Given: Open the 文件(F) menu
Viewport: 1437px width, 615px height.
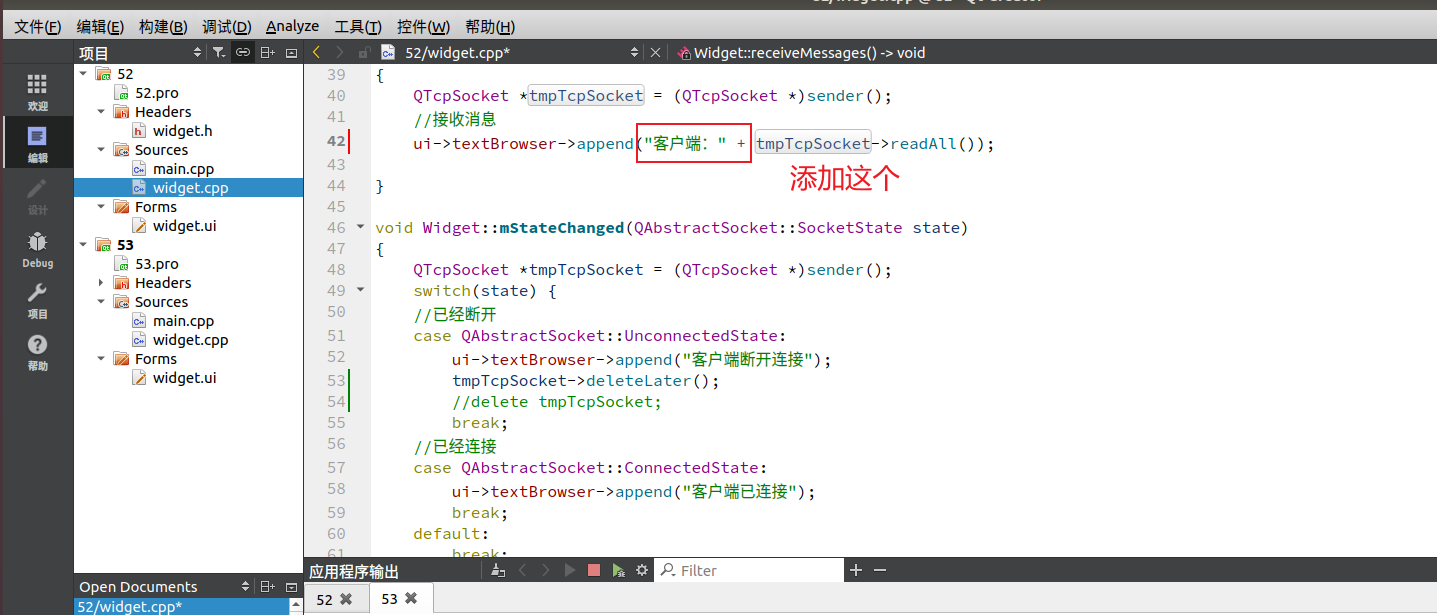Looking at the screenshot, I should 37,26.
